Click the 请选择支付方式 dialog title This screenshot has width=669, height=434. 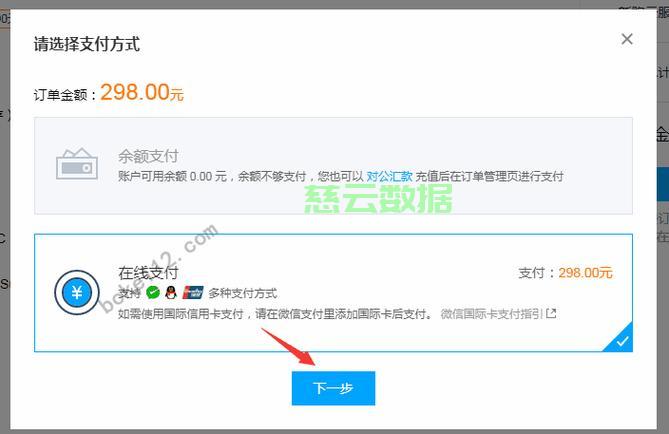pos(87,44)
